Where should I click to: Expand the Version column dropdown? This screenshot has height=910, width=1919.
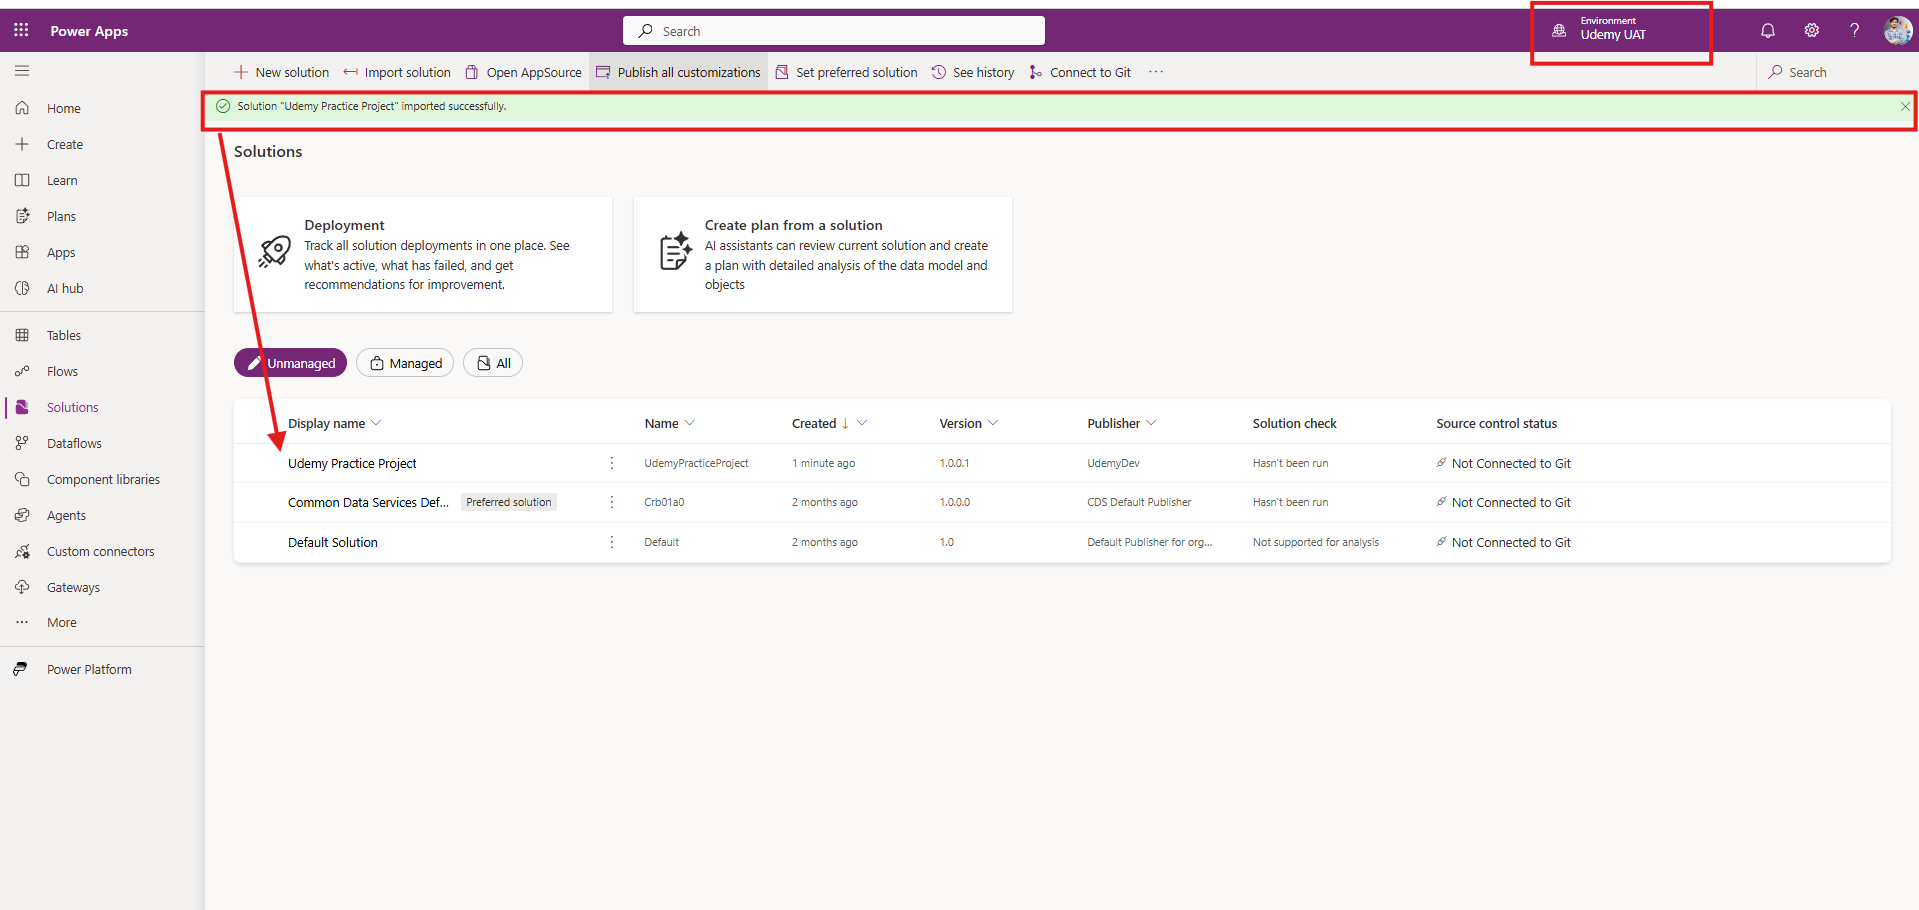pos(993,423)
